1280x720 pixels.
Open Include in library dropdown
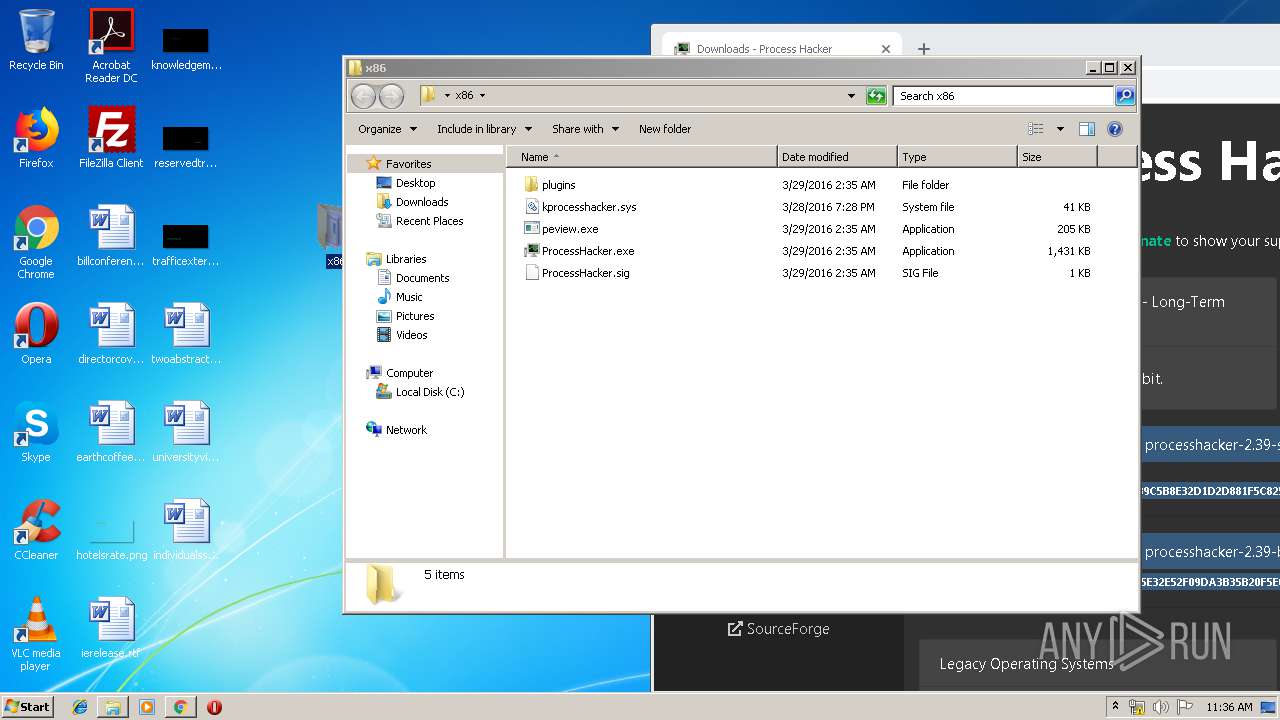484,129
